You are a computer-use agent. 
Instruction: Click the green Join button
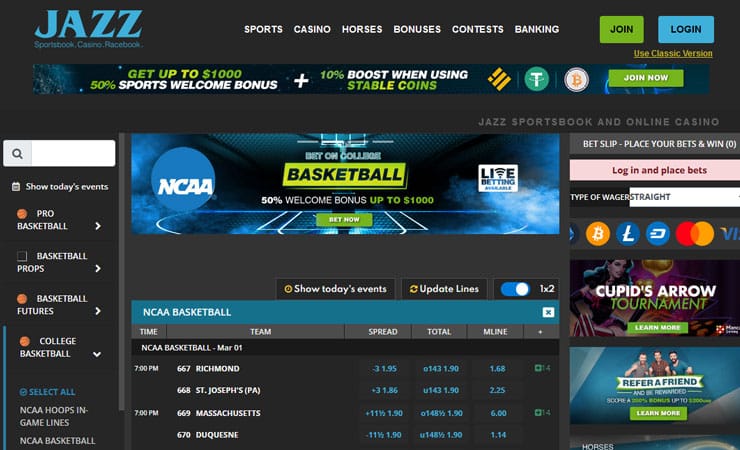(622, 29)
